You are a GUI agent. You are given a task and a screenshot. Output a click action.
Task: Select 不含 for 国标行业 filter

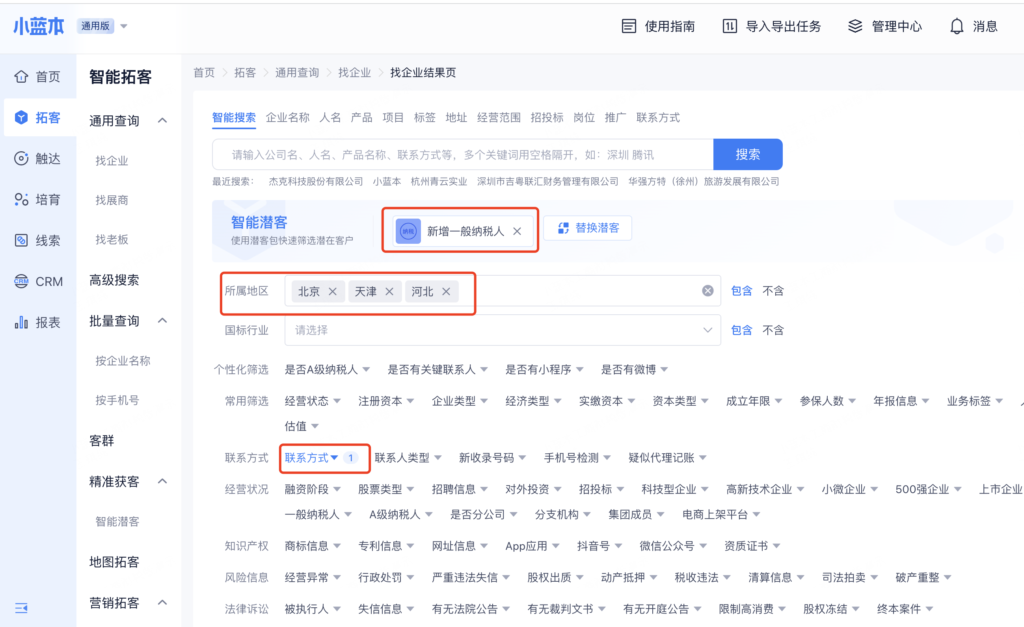click(773, 330)
